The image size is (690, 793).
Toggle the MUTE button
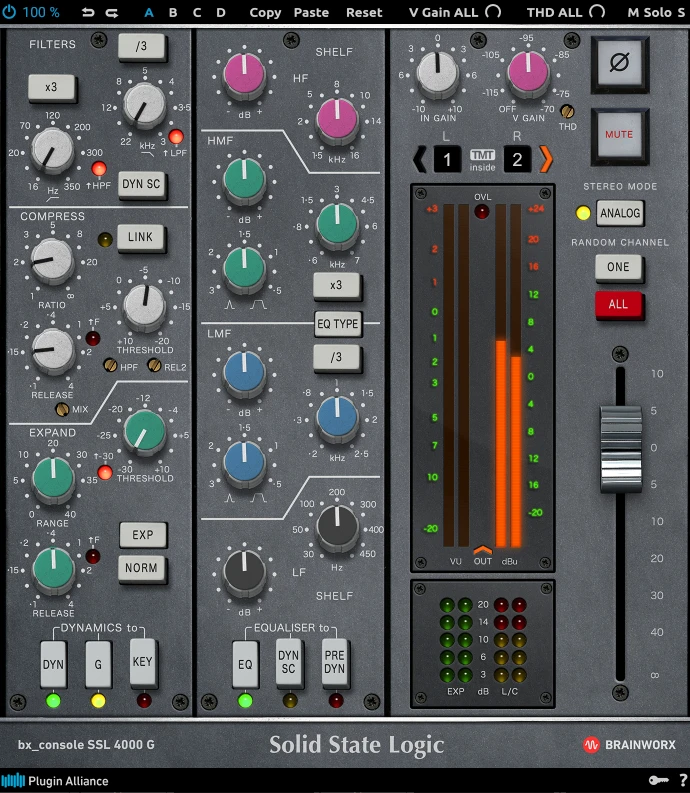620,136
